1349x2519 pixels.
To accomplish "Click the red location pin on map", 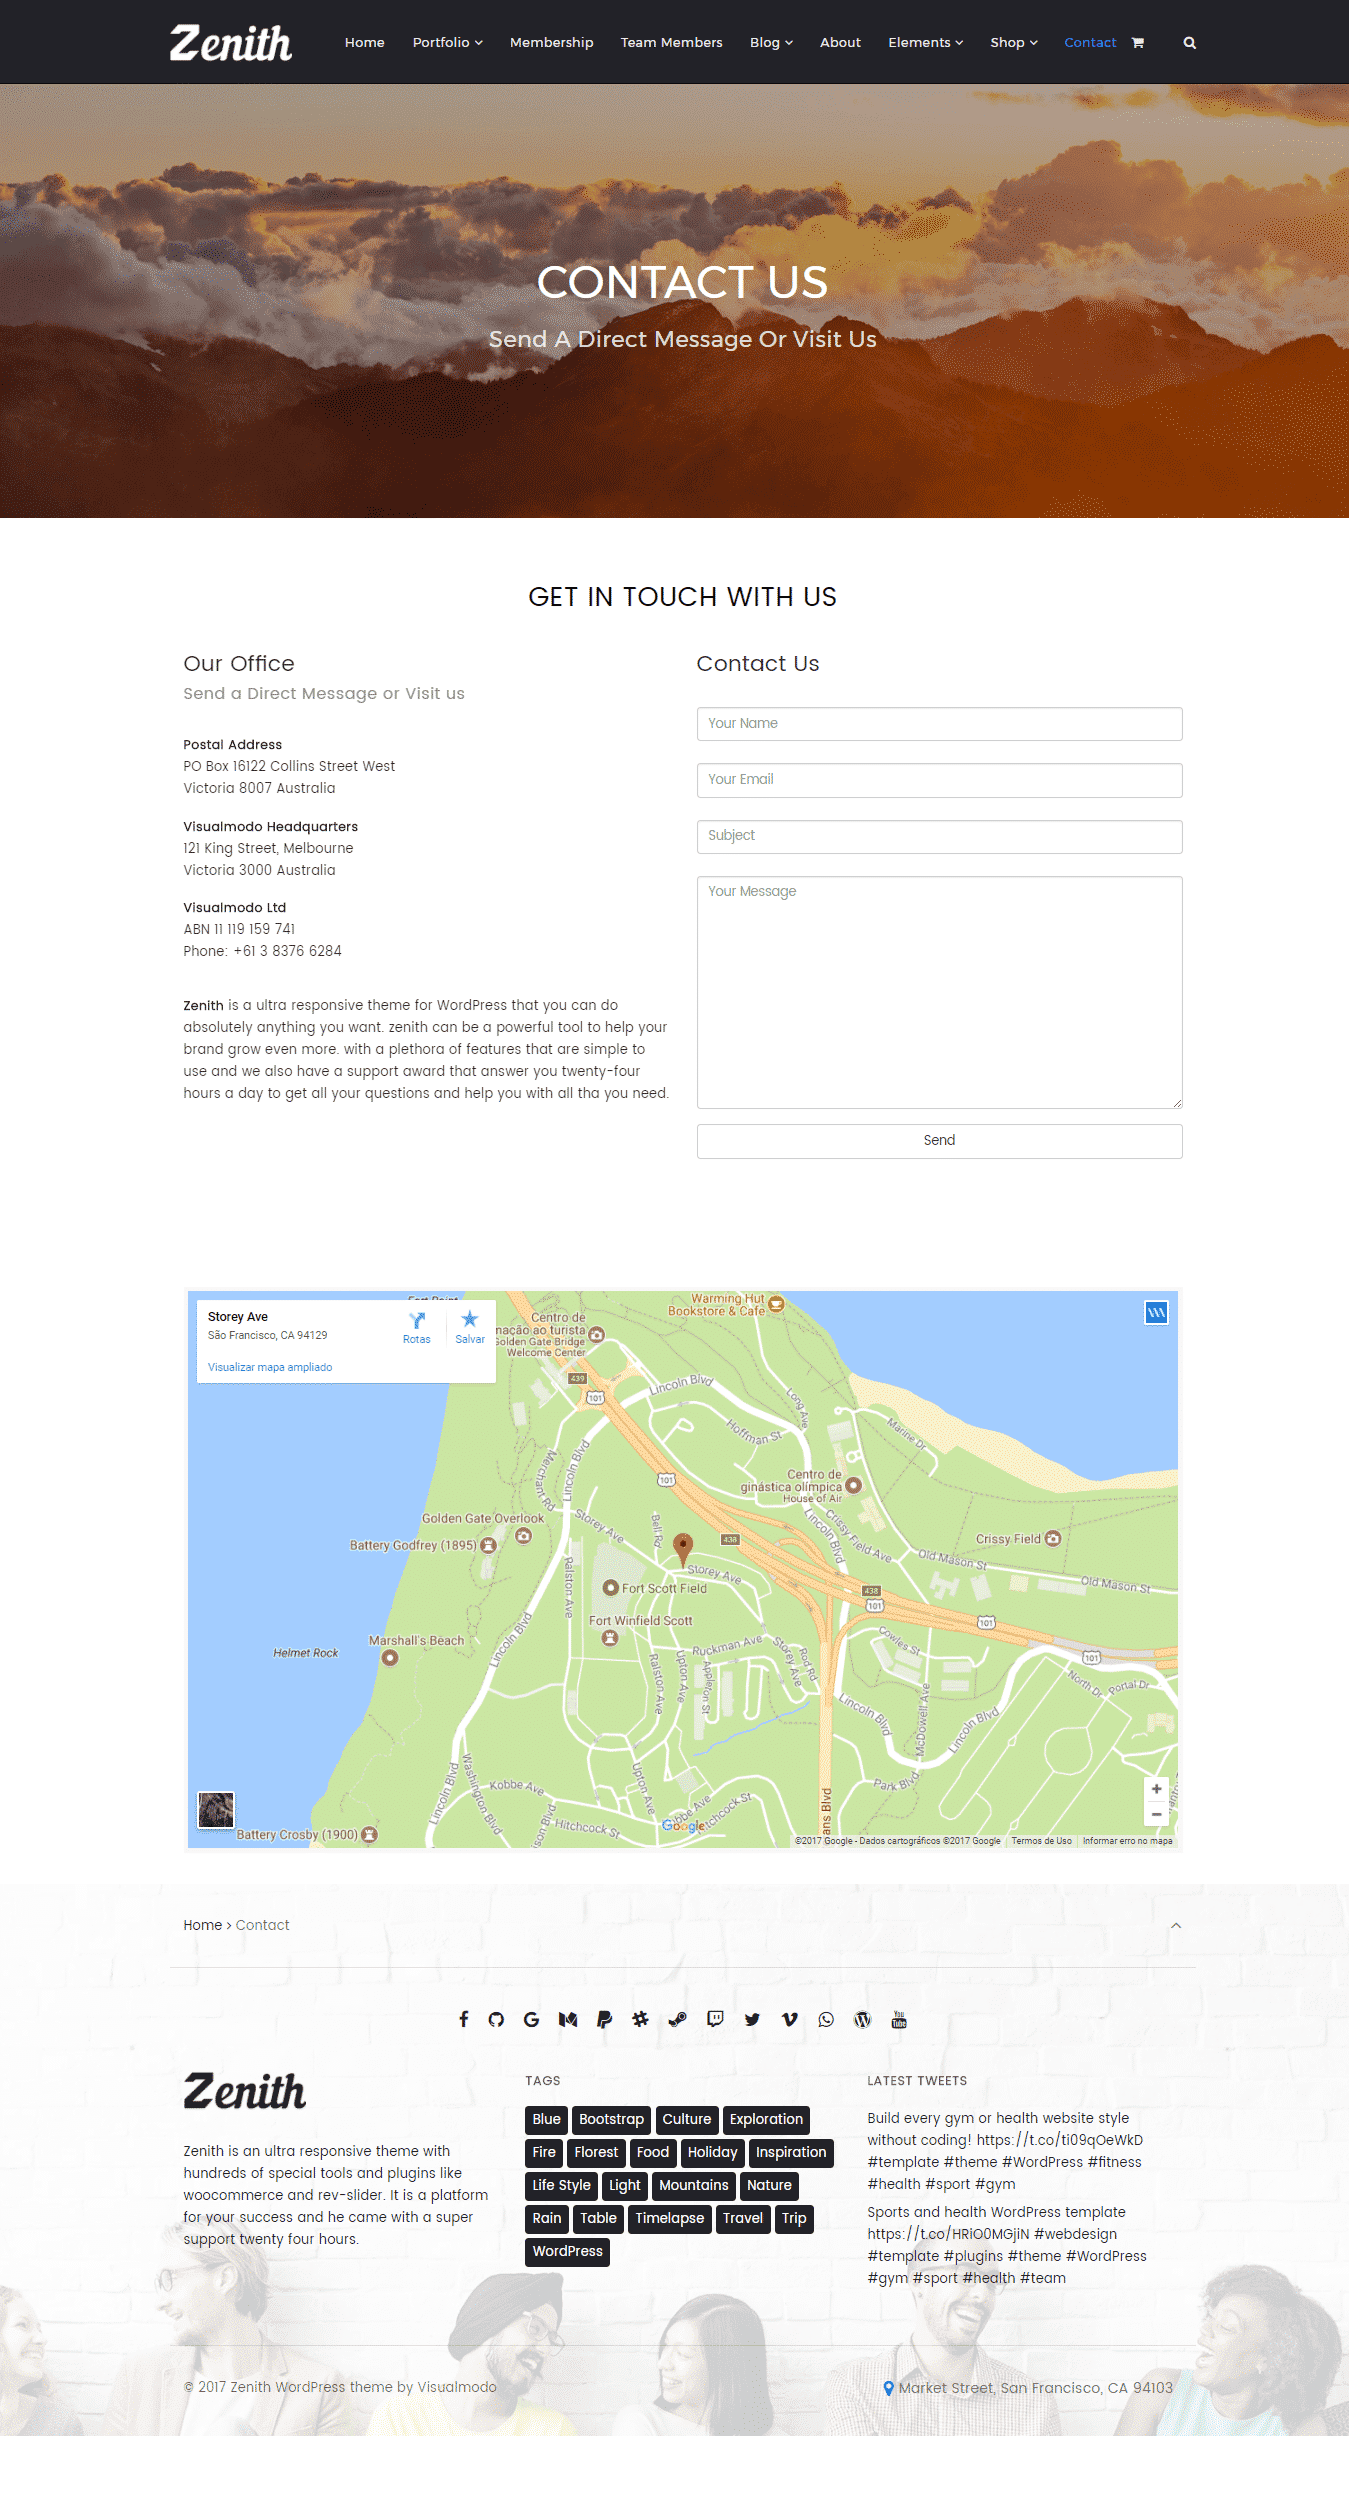I will 683,1549.
